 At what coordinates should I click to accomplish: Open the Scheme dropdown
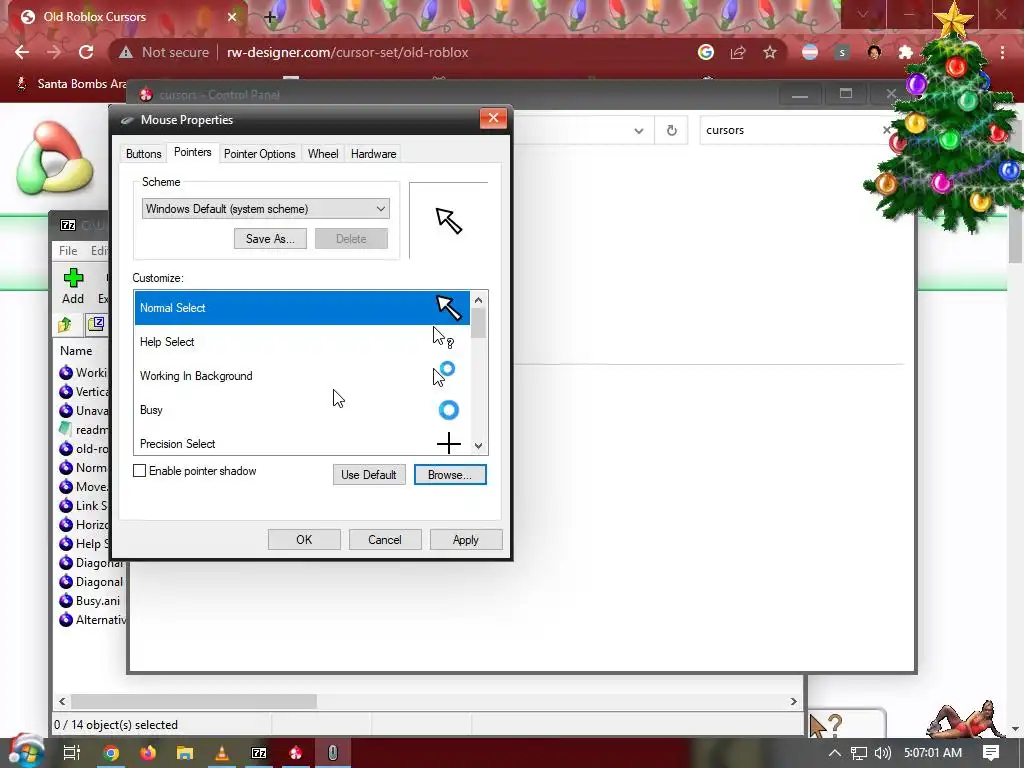[265, 209]
